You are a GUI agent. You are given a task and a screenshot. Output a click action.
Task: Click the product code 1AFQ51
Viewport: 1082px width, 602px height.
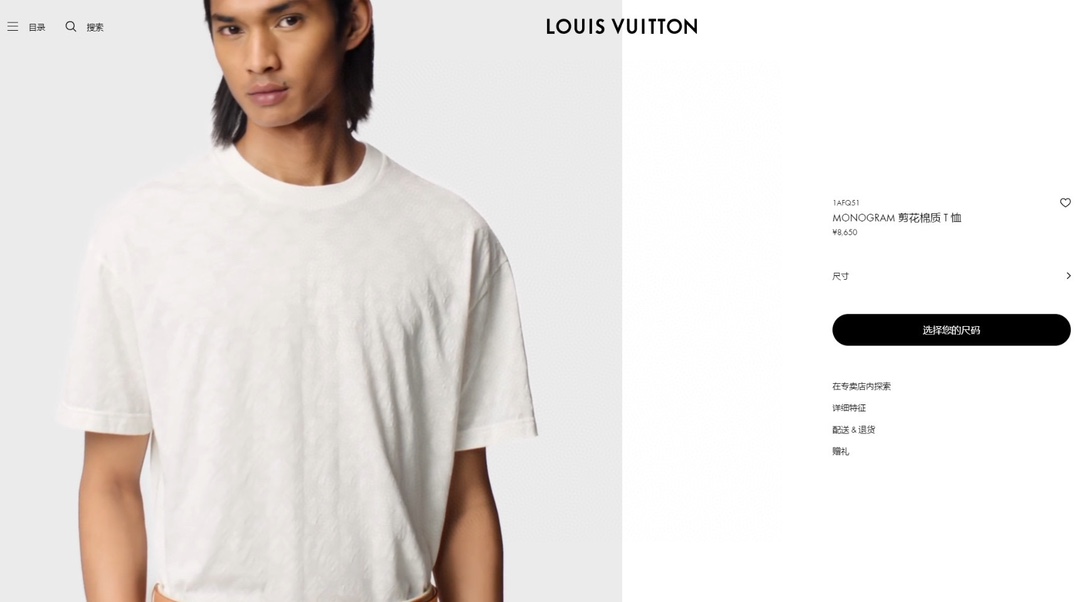click(x=845, y=203)
